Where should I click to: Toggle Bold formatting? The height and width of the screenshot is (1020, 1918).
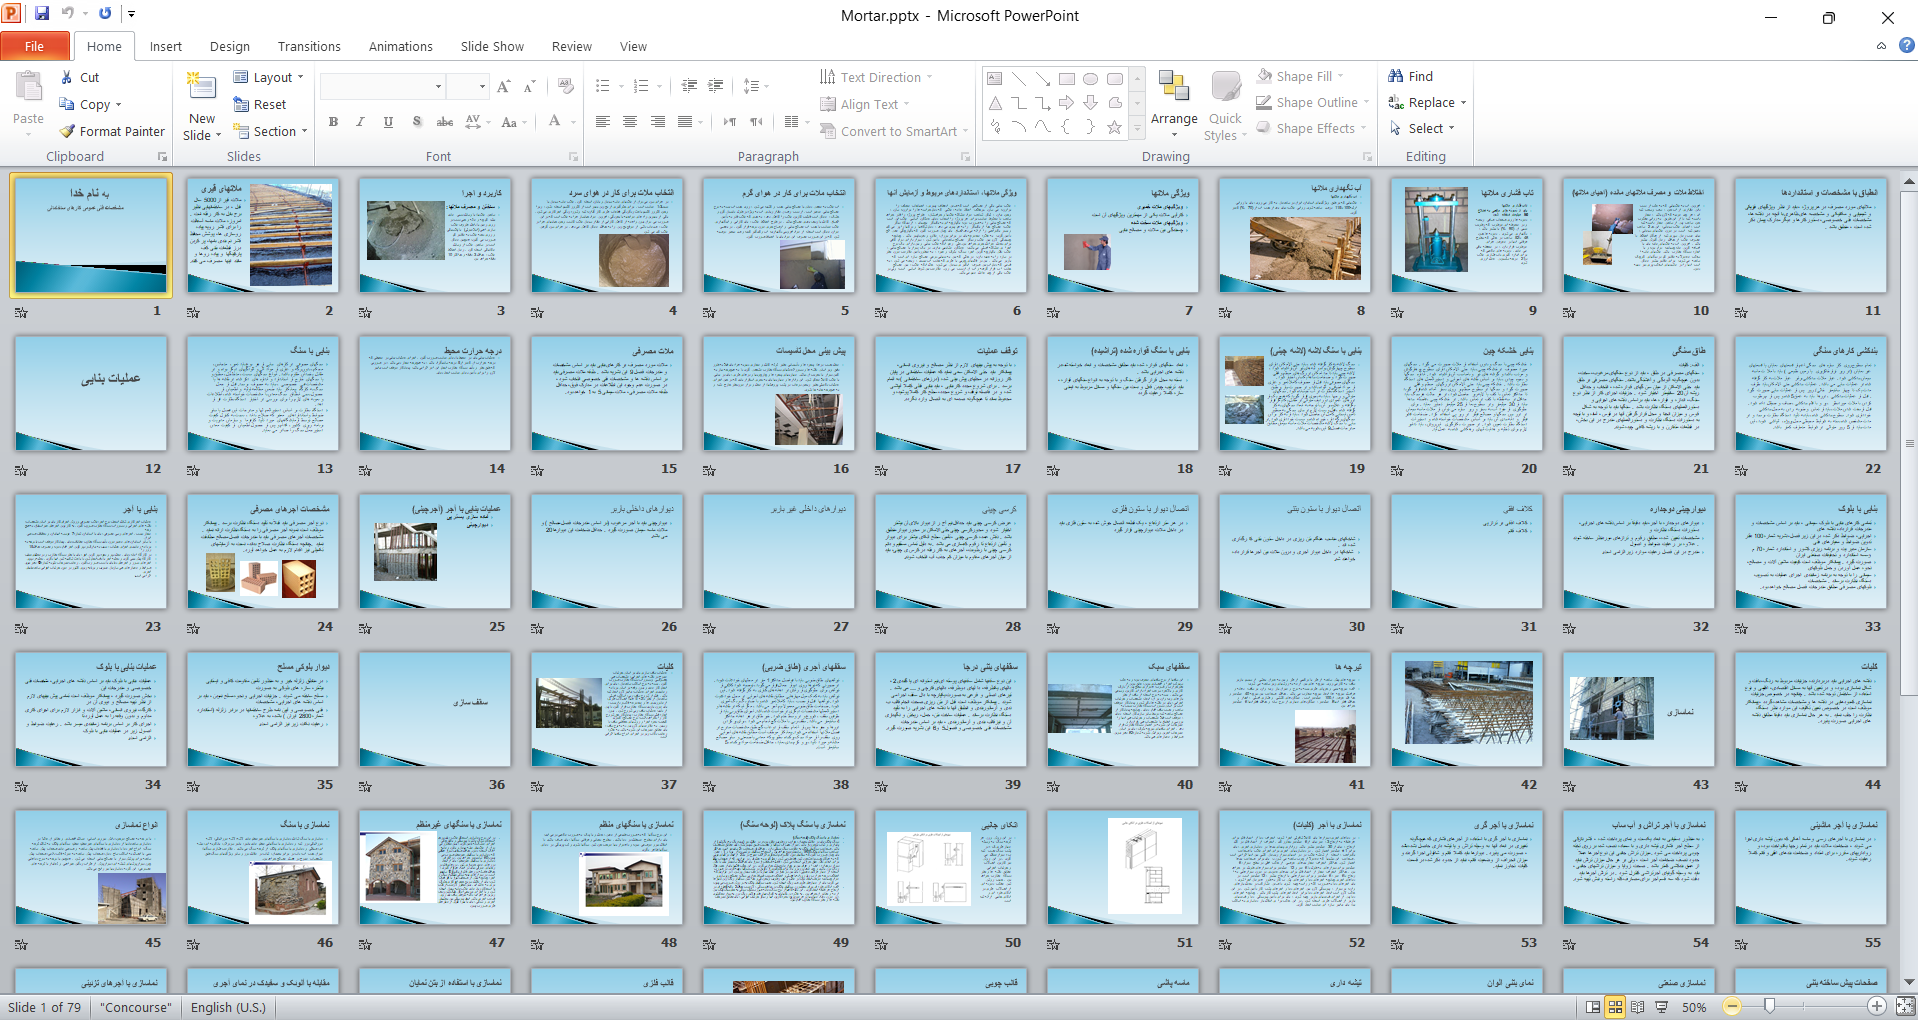pos(333,122)
